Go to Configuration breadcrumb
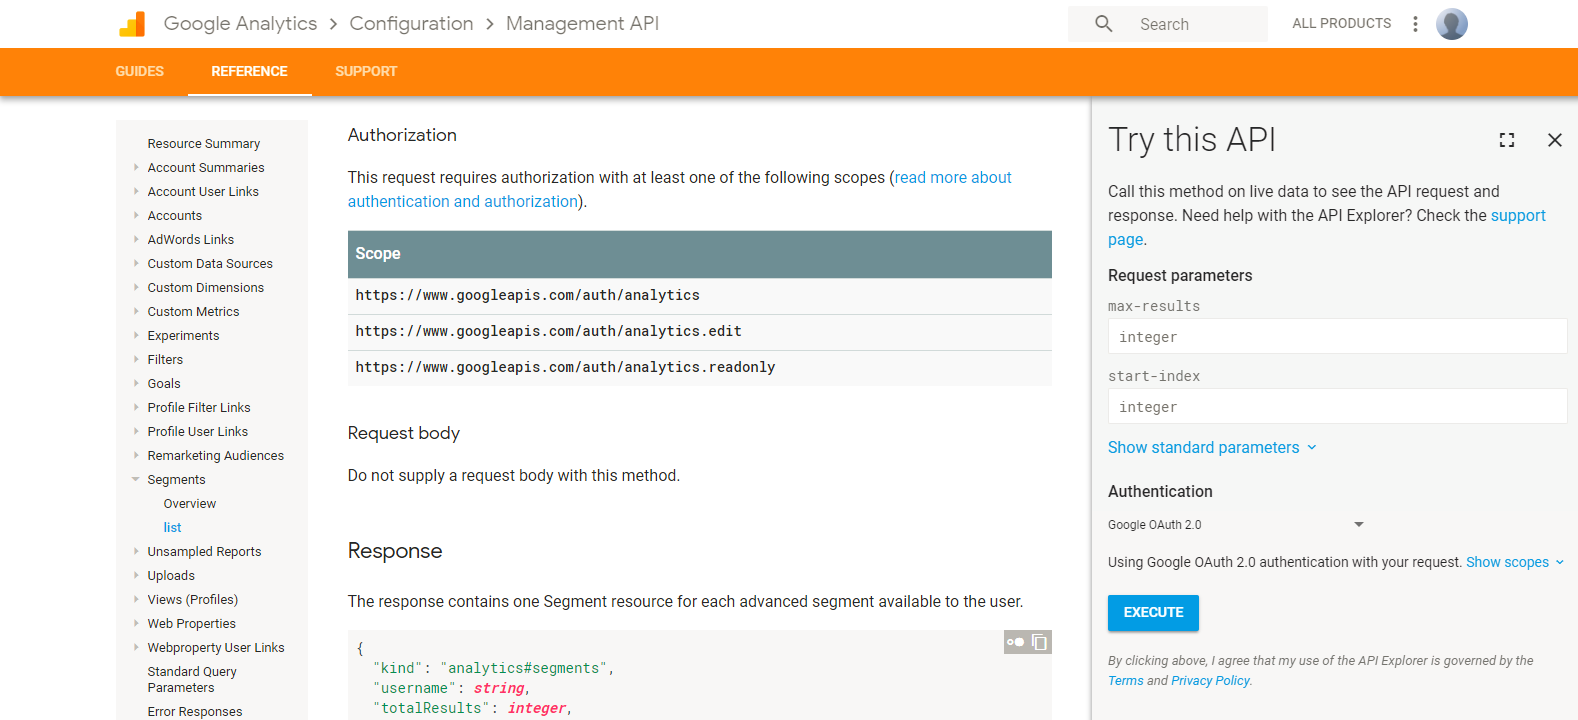Viewport: 1578px width, 720px height. point(411,23)
